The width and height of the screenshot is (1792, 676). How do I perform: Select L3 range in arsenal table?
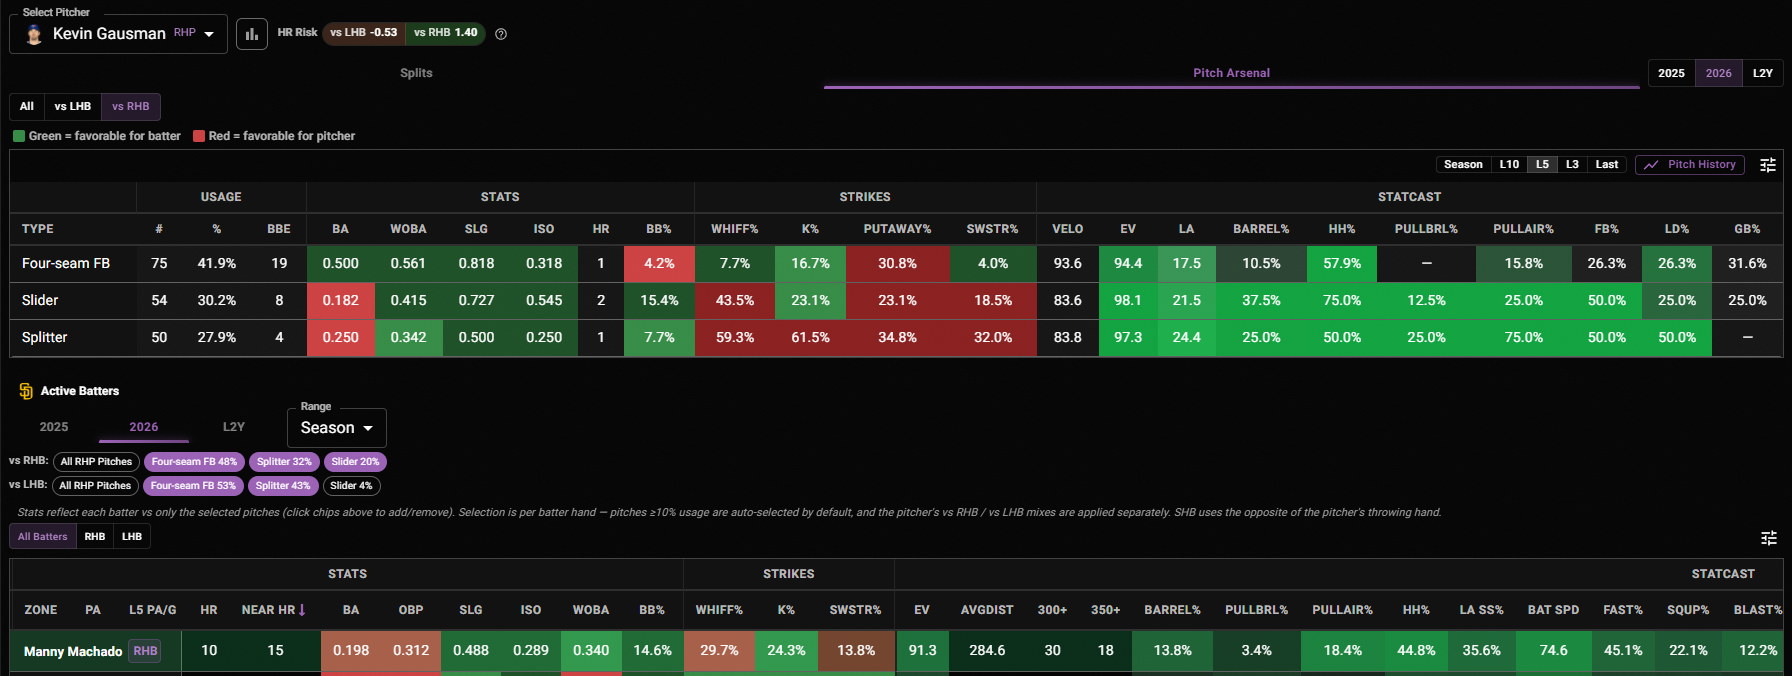[1572, 165]
